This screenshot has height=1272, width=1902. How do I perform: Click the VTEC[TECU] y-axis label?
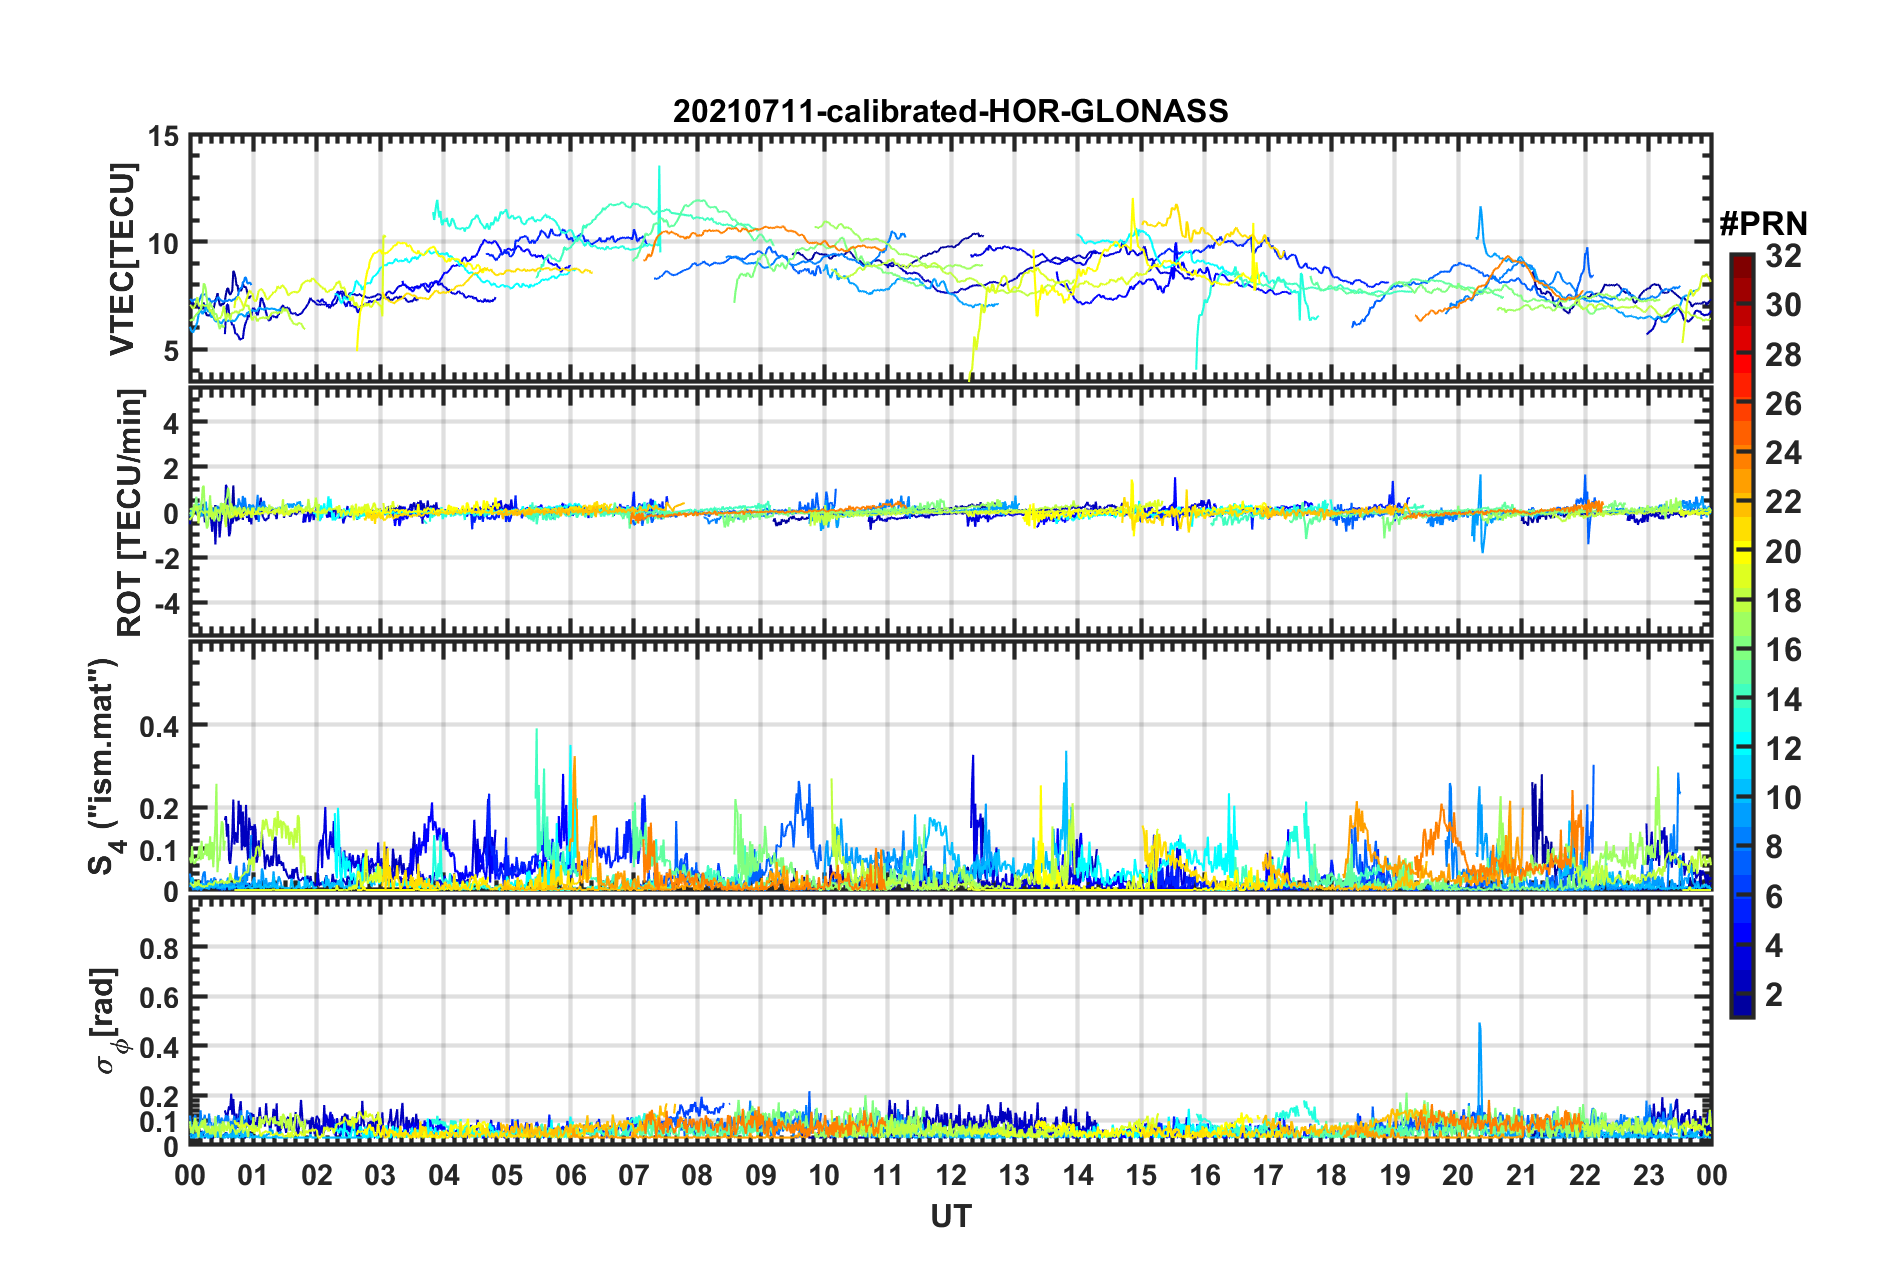click(123, 259)
